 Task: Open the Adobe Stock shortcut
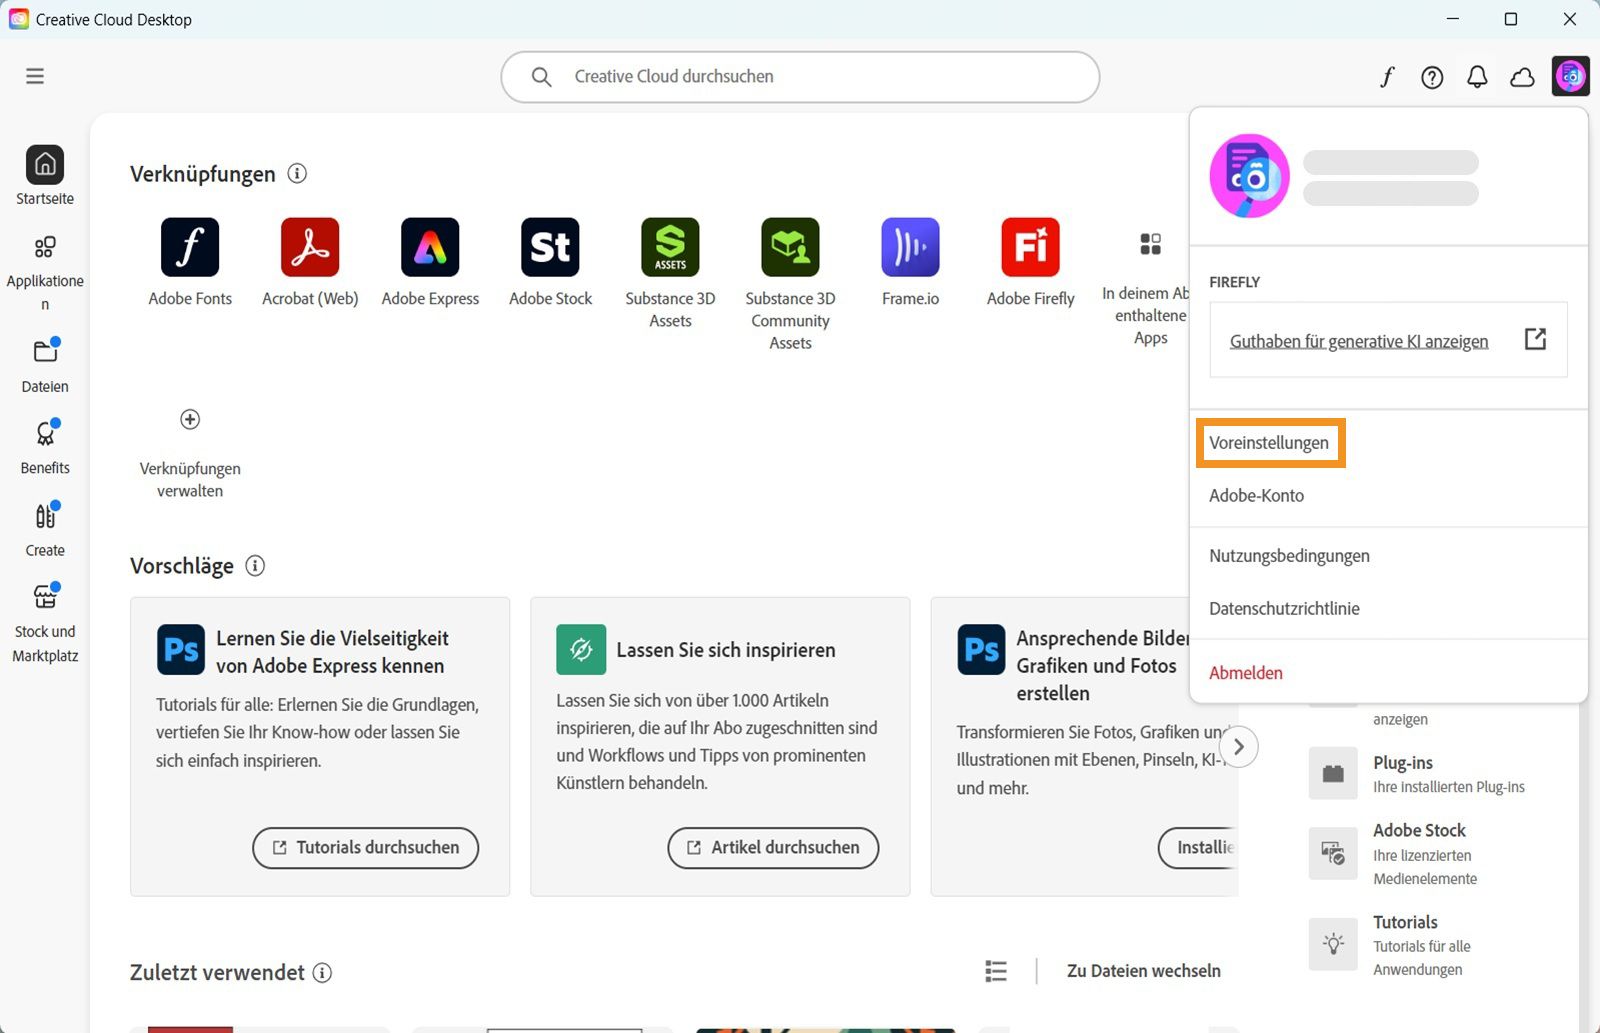pos(550,262)
